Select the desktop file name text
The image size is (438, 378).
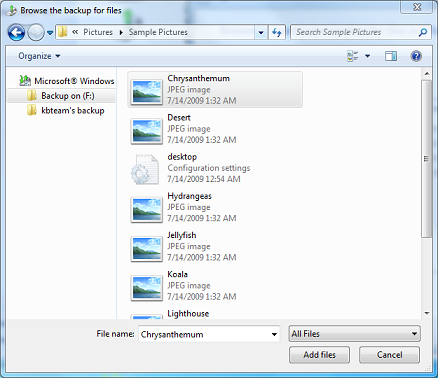coord(182,157)
